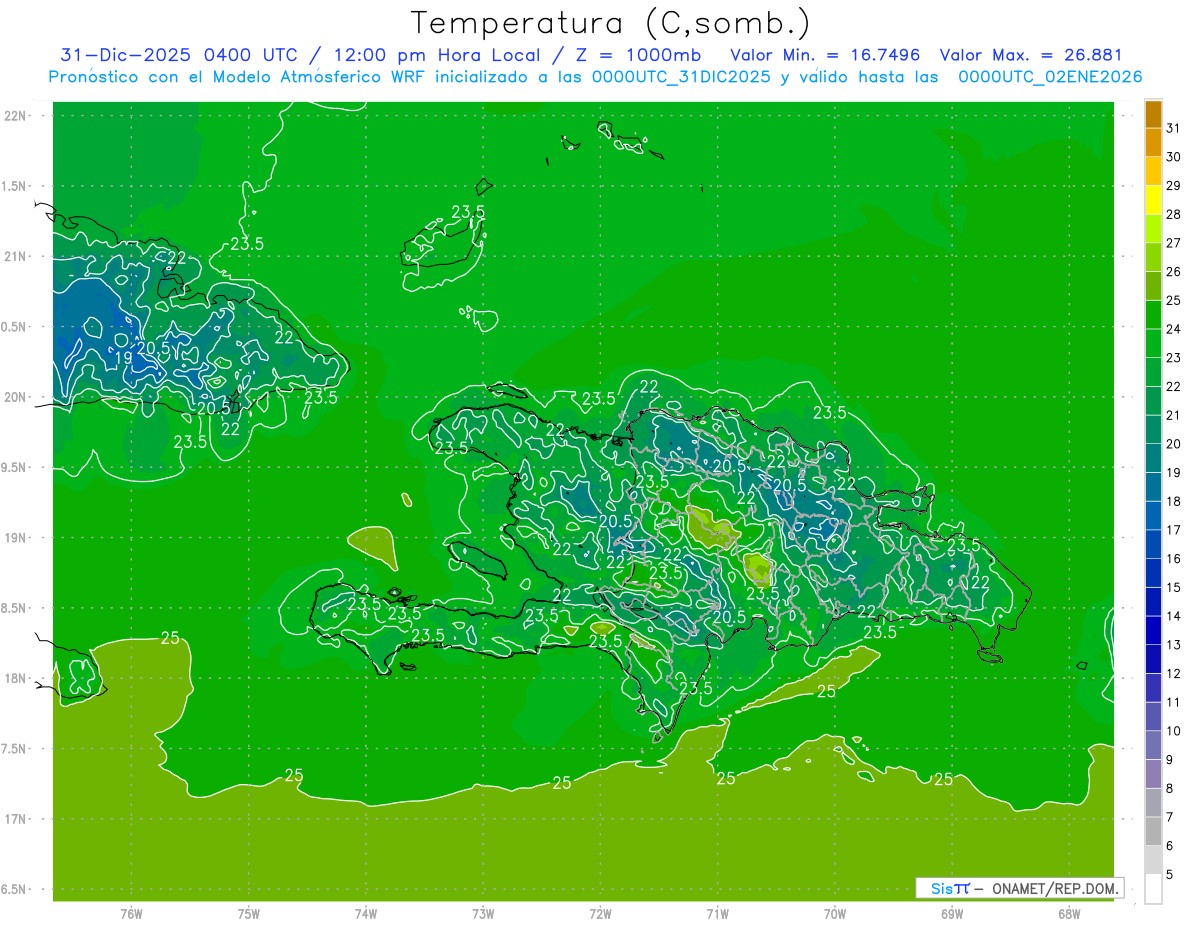Click the colorbar label '5'
The width and height of the screenshot is (1200, 927).
pyautogui.click(x=1170, y=875)
